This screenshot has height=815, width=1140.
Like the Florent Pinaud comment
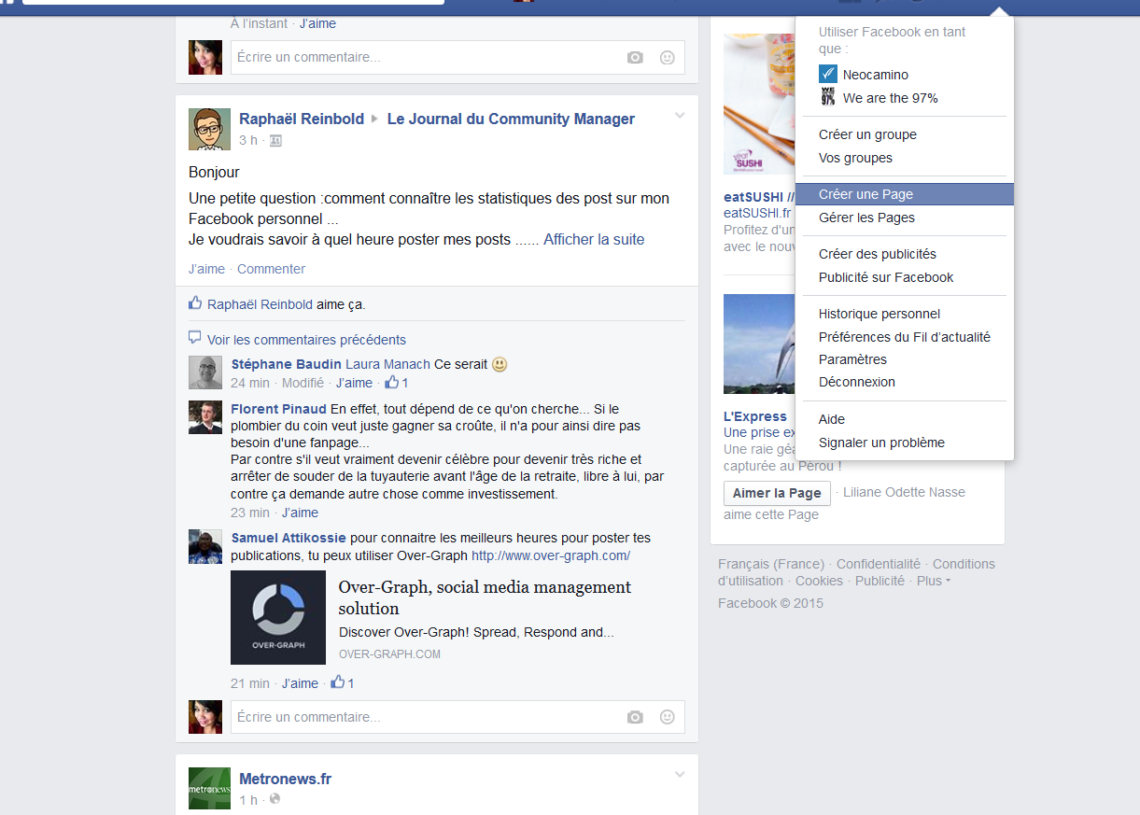tap(299, 512)
